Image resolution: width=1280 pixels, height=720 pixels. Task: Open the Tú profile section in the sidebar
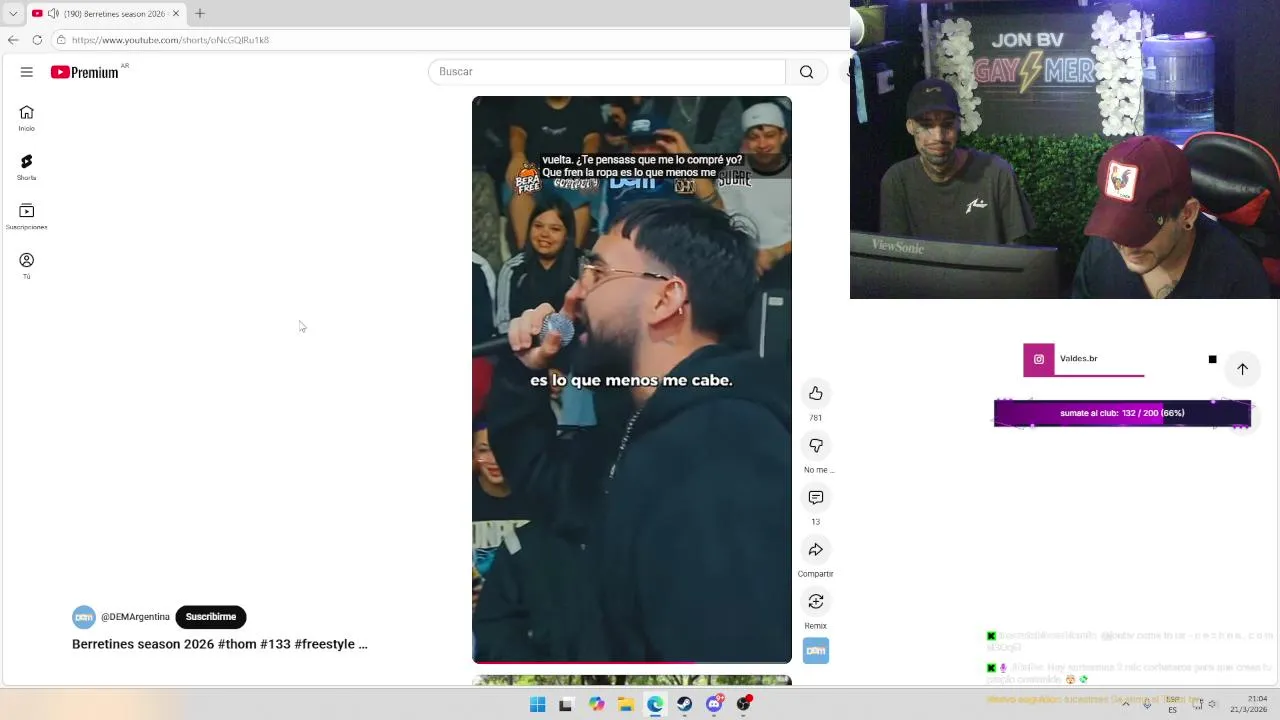[x=27, y=265]
